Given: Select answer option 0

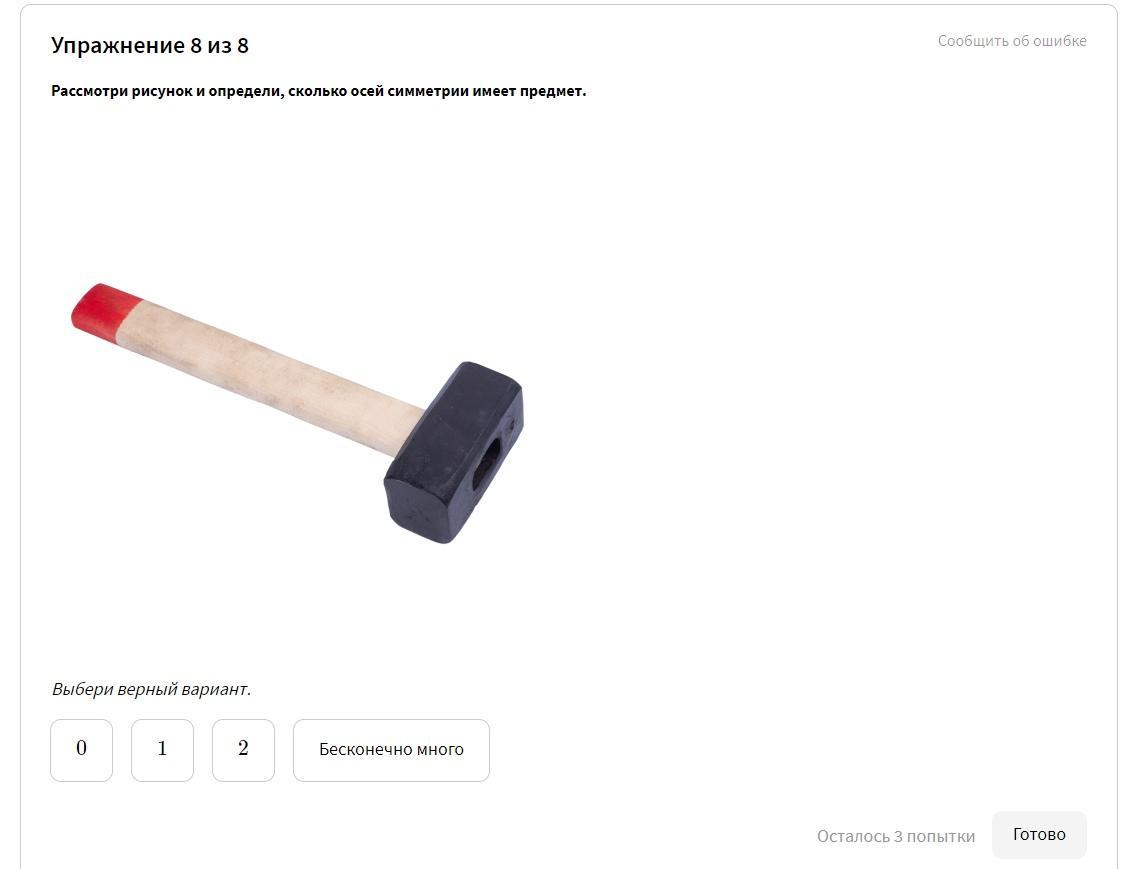Looking at the screenshot, I should [81, 750].
